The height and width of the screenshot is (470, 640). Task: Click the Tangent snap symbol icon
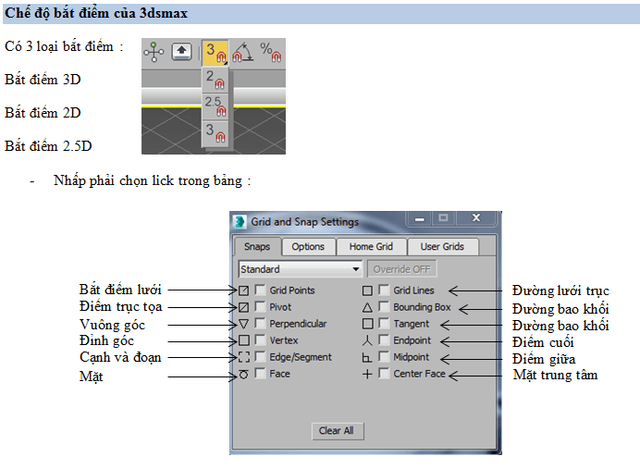367,324
